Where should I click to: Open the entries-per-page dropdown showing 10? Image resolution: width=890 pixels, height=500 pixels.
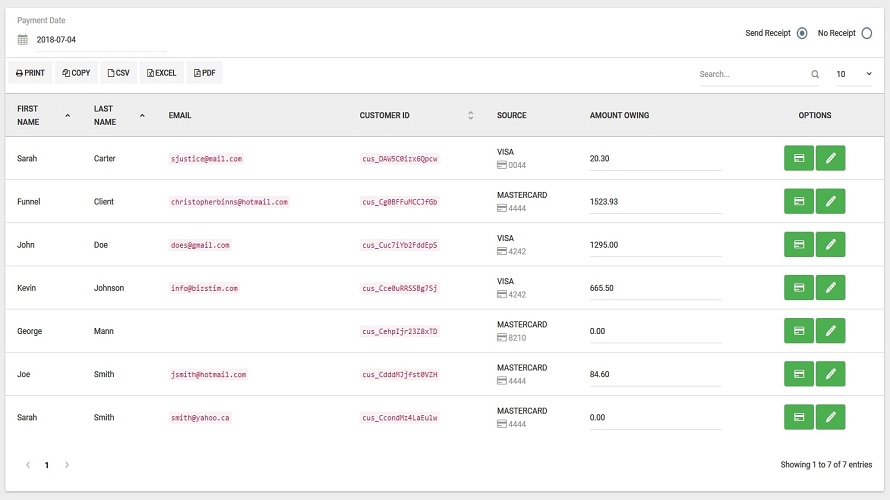point(853,74)
